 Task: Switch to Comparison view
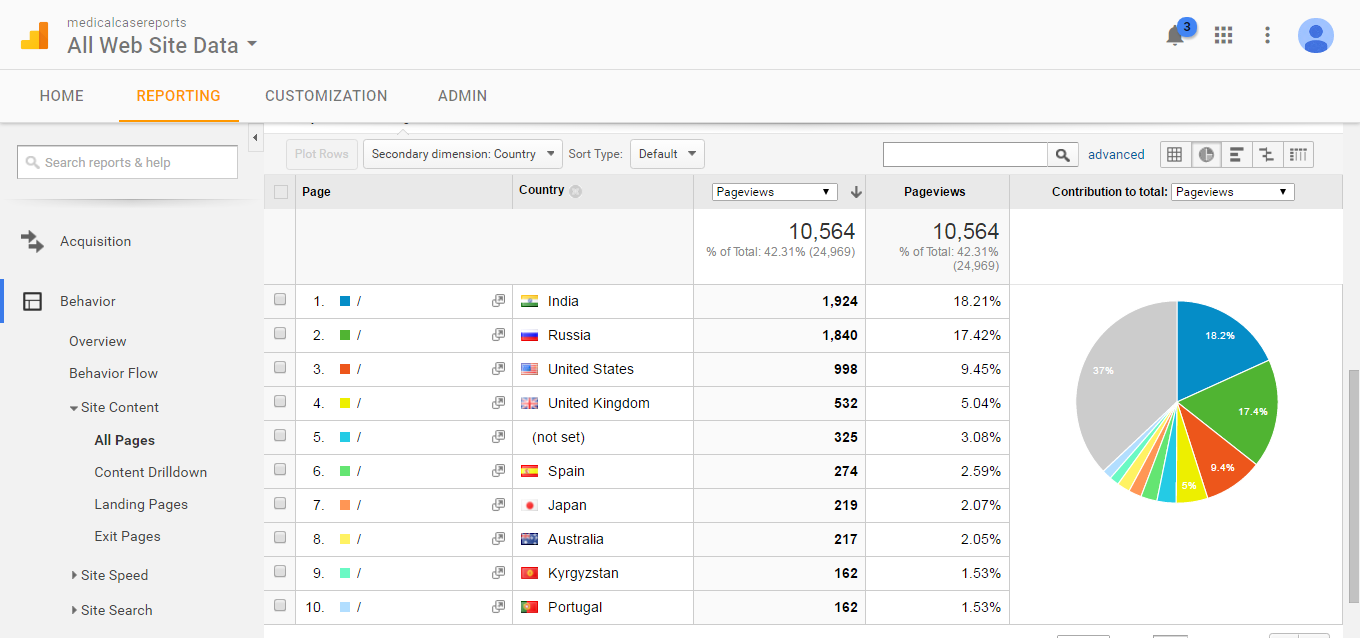click(x=1267, y=154)
